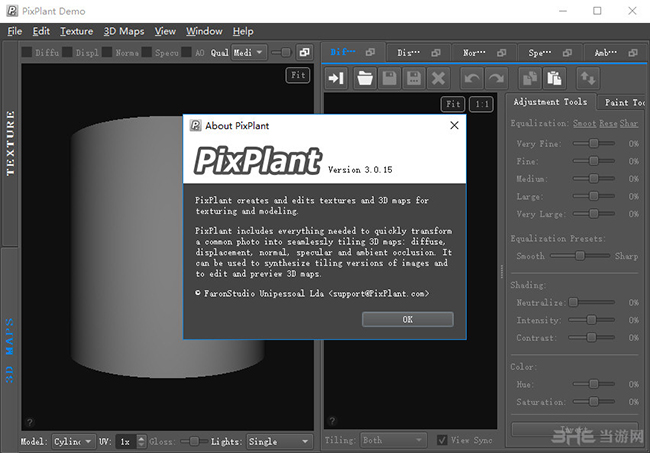
Task: Switch to the Ambient occlusion tab
Action: click(616, 53)
